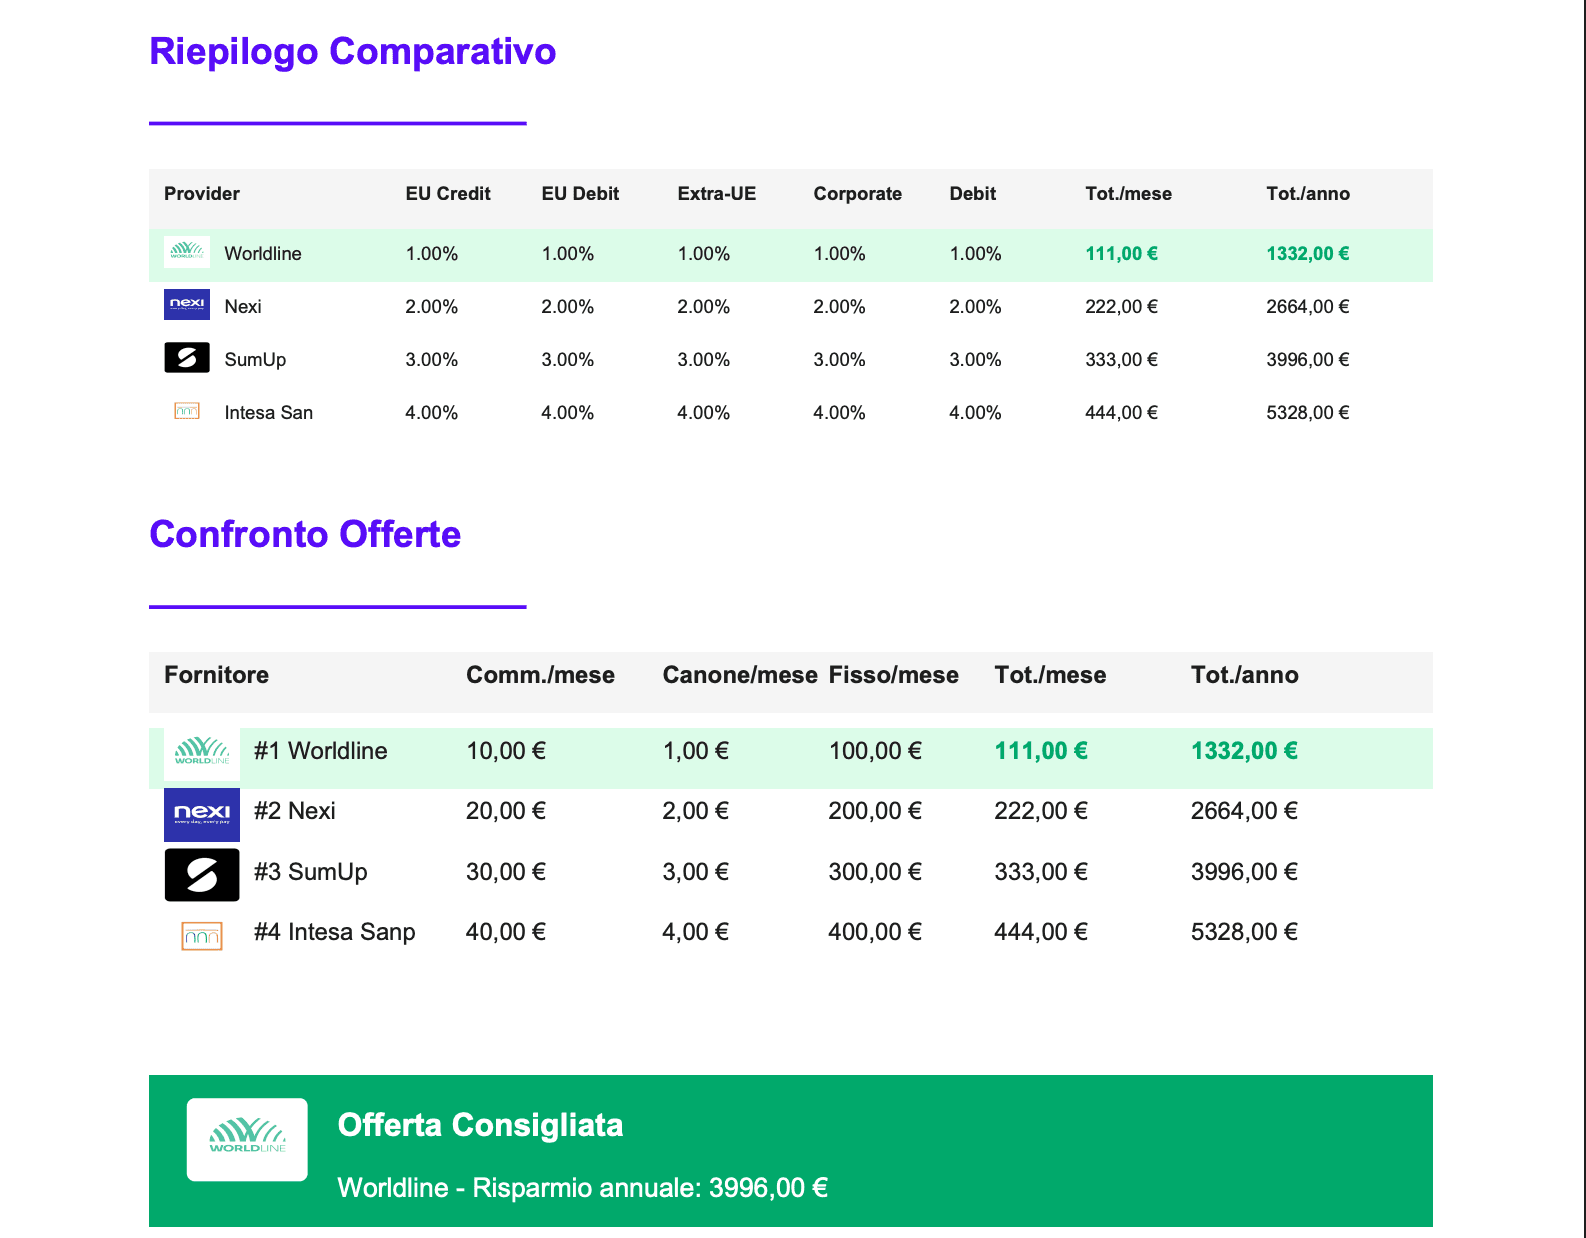
Task: Click the 400,00 € fisso value
Action: [x=876, y=932]
